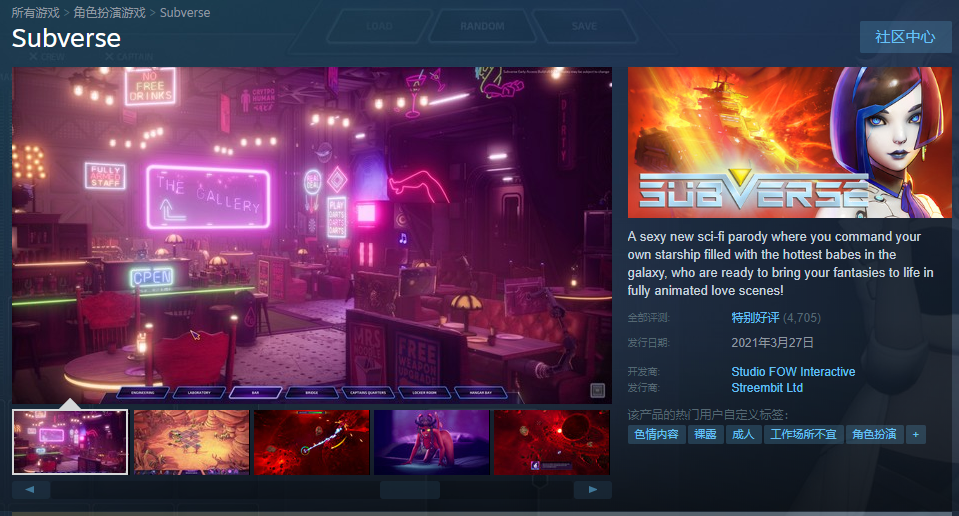The height and width of the screenshot is (516, 959).
Task: Open developer Studio FOW Interactive link
Action: click(793, 372)
